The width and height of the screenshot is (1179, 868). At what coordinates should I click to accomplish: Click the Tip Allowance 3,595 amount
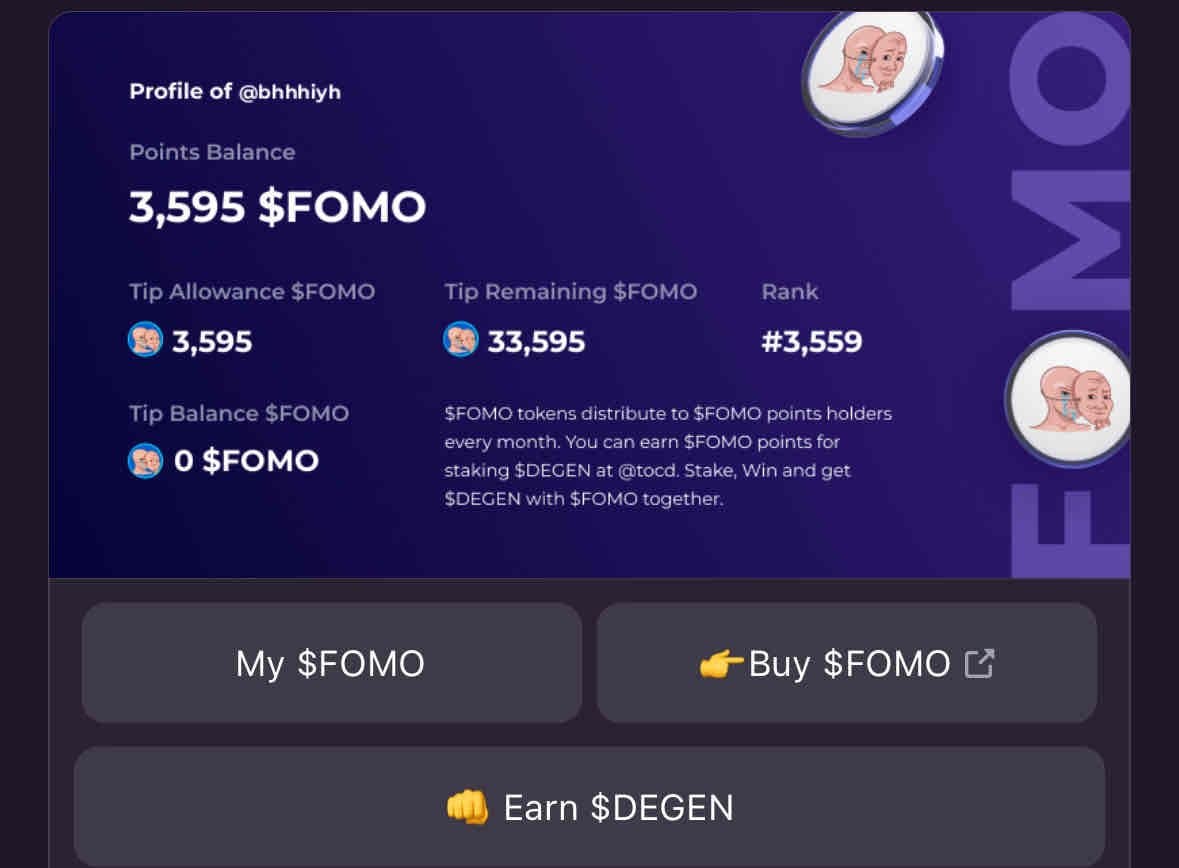212,342
